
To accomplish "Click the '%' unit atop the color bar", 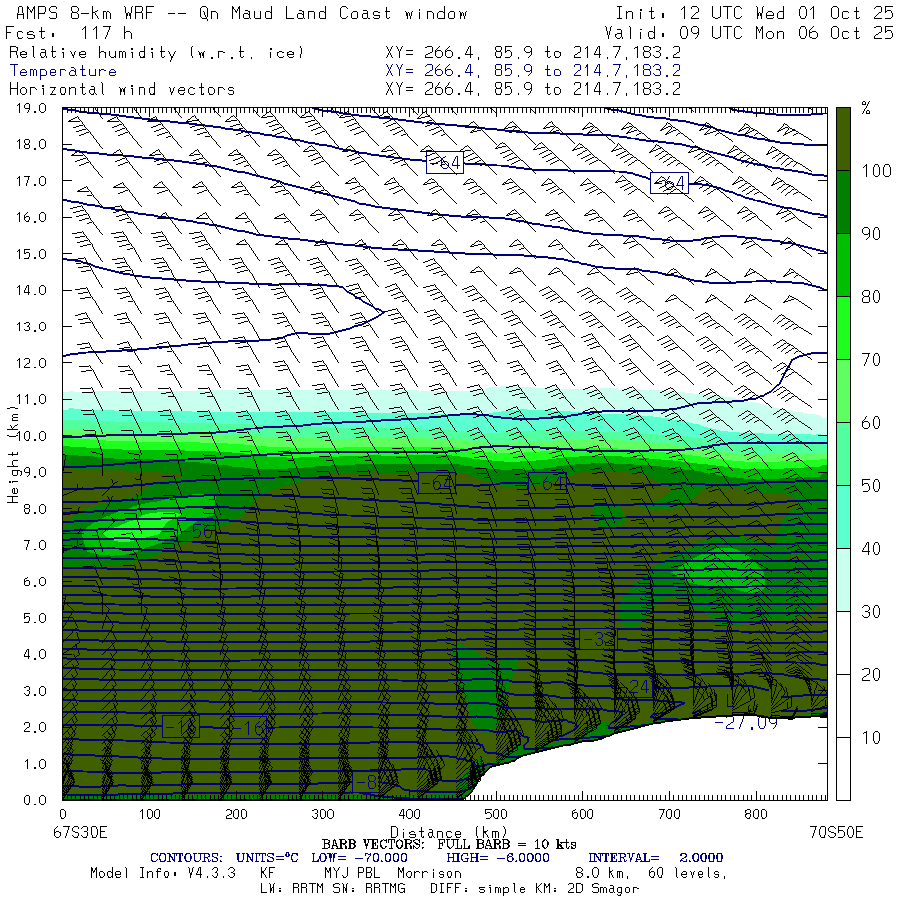I will (866, 108).
